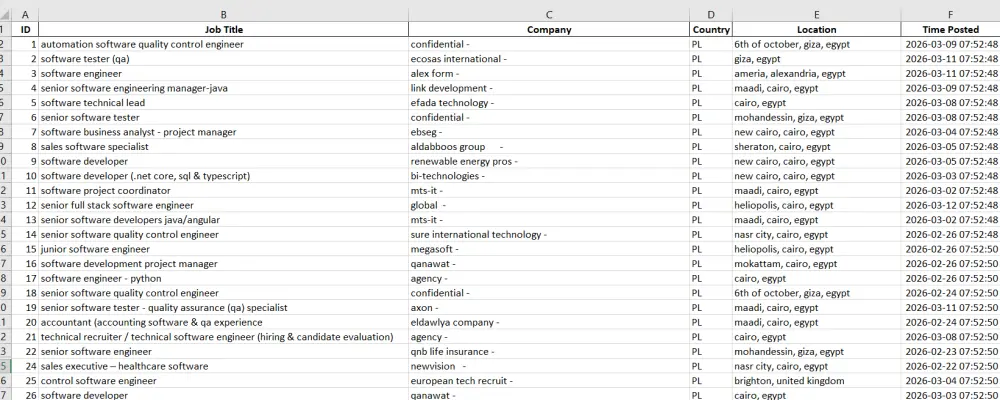Select cell 'software tester (qa)'

(224, 59)
